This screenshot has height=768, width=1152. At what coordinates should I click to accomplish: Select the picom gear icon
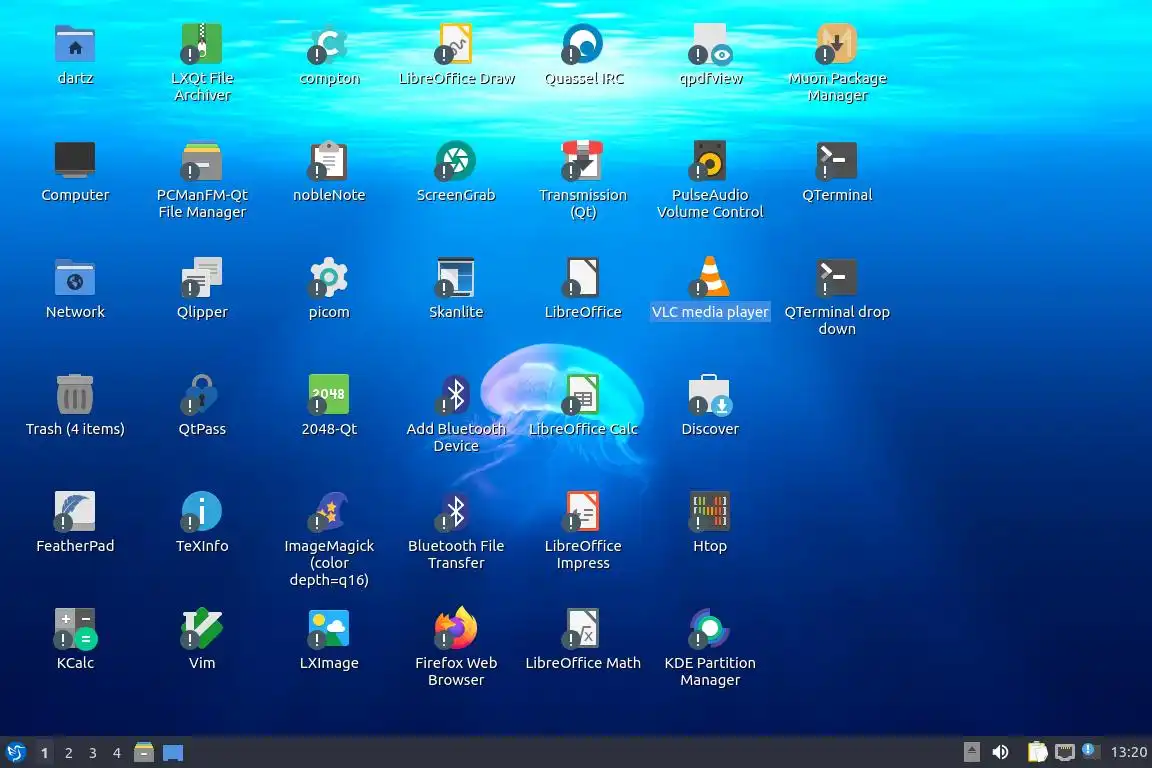328,278
